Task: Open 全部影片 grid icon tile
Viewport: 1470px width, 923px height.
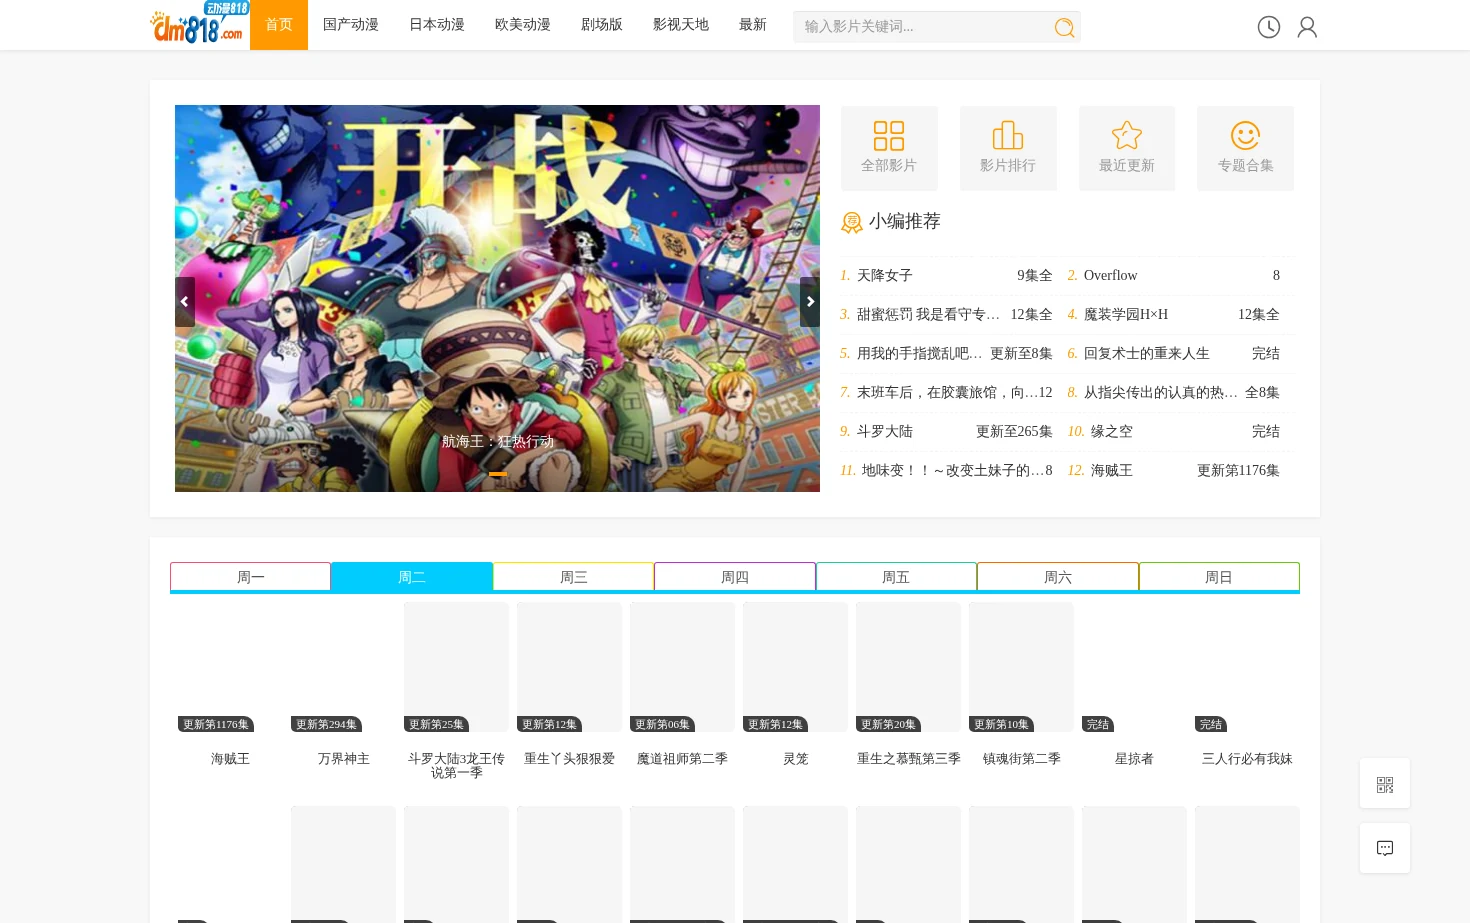Action: (x=889, y=148)
